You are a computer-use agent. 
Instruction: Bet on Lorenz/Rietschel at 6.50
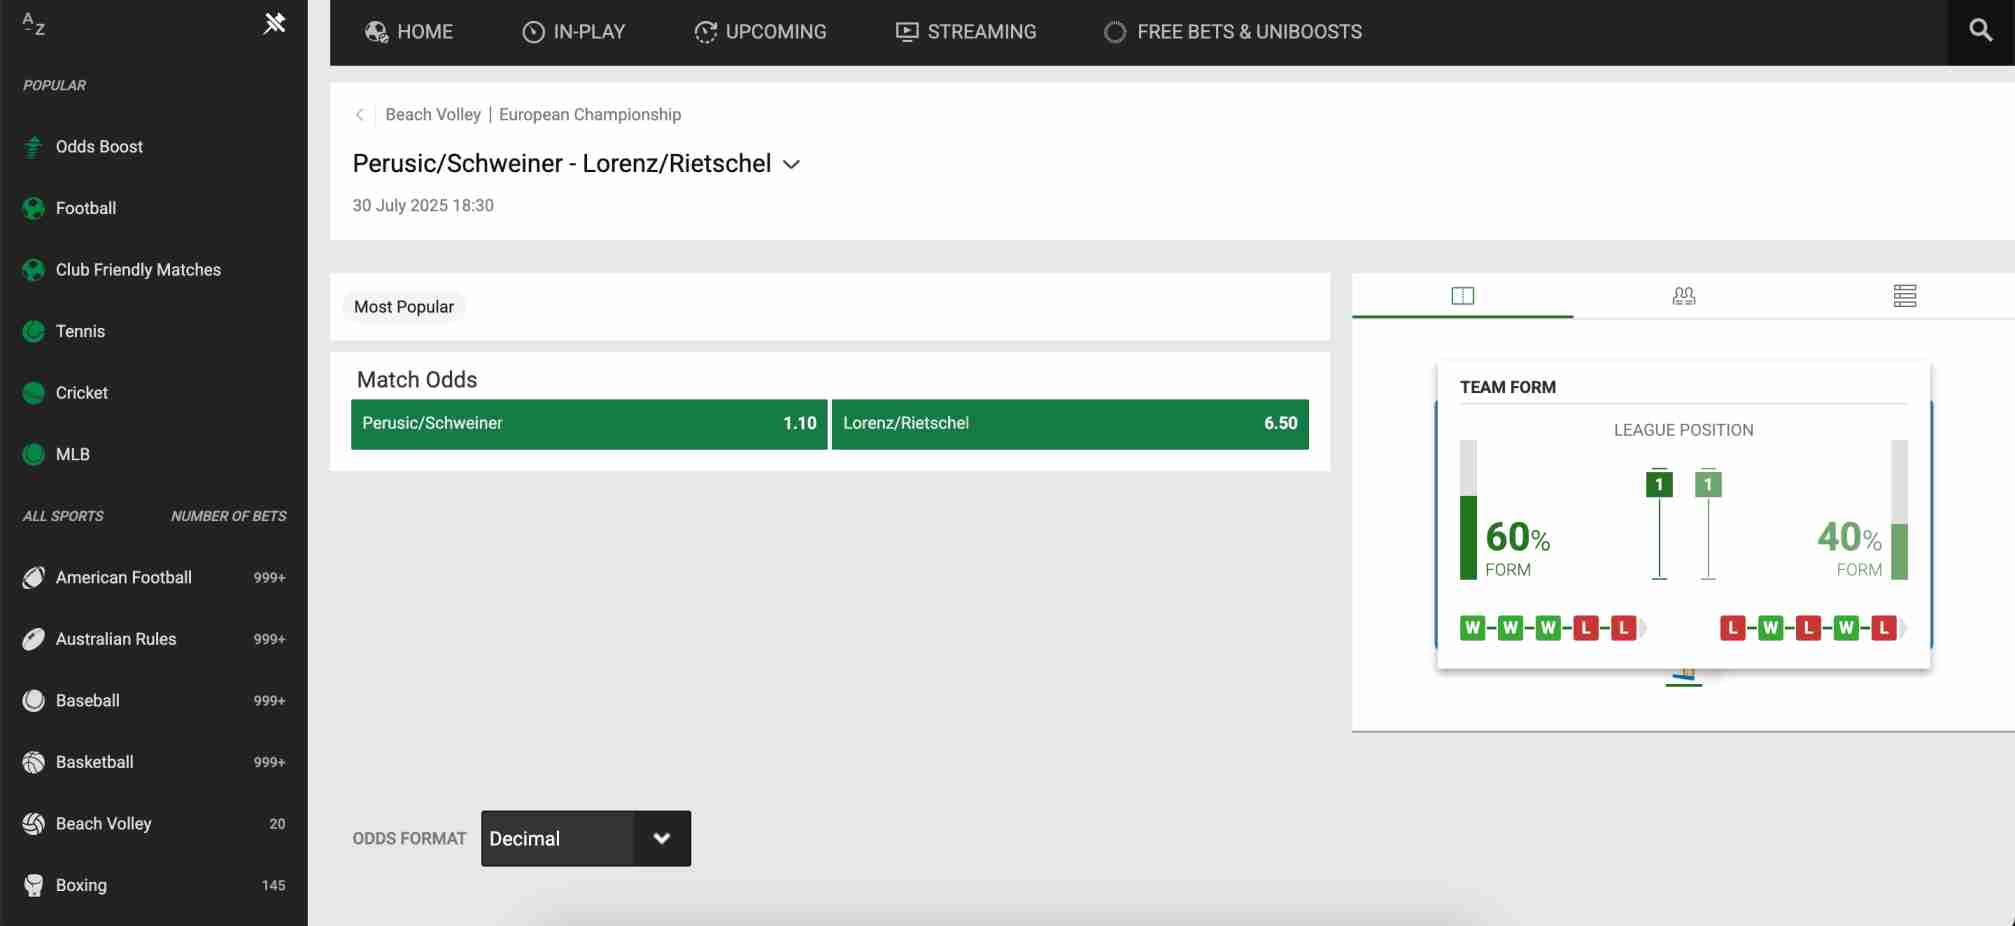[x=1070, y=424]
